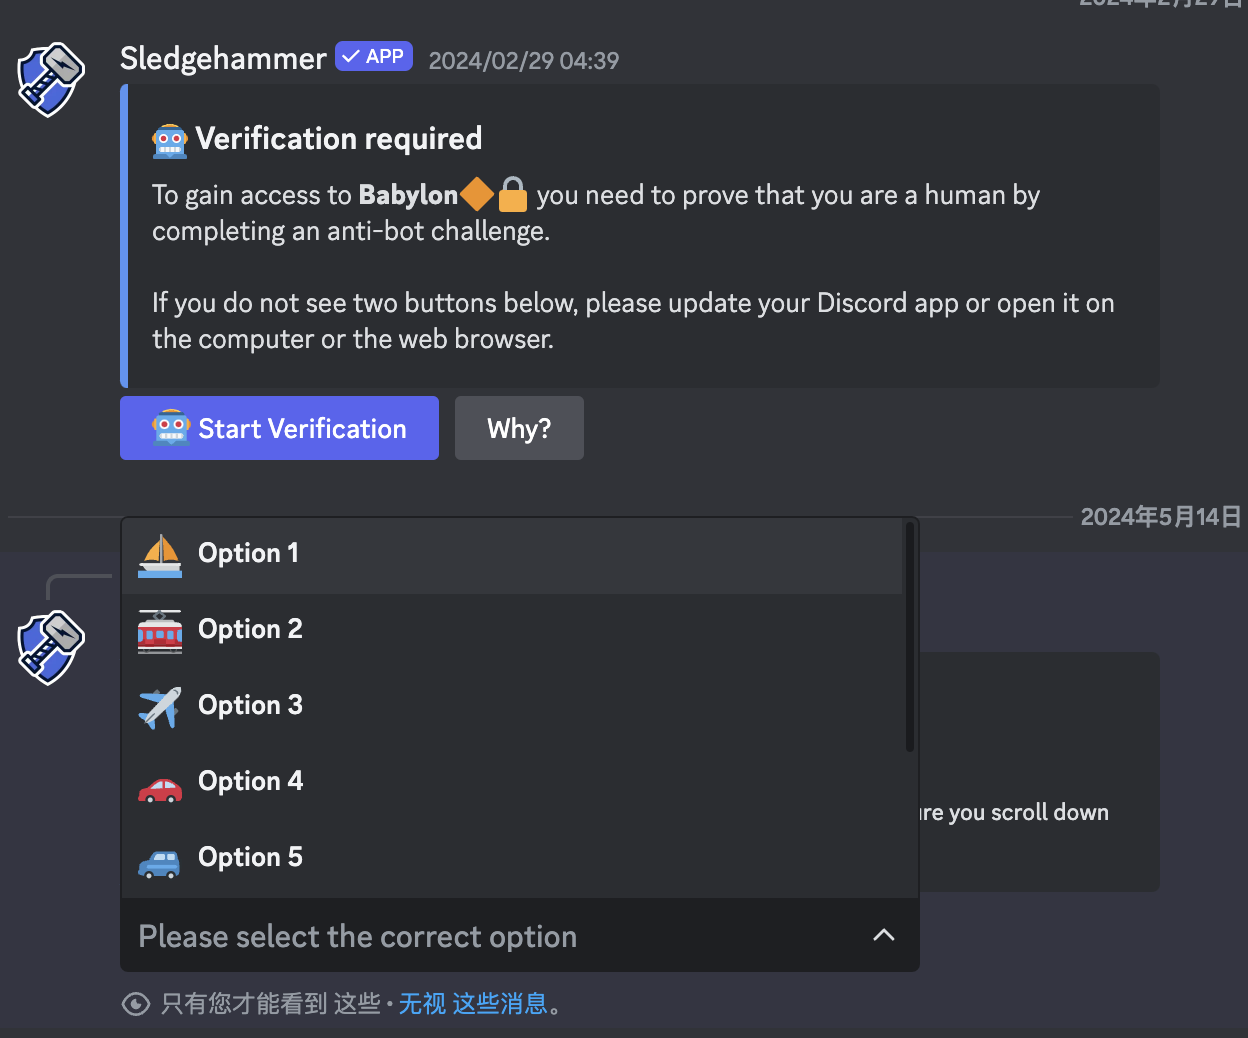This screenshot has height=1038, width=1248.
Task: Click the robot emoji on Start Verification button
Action: (170, 428)
